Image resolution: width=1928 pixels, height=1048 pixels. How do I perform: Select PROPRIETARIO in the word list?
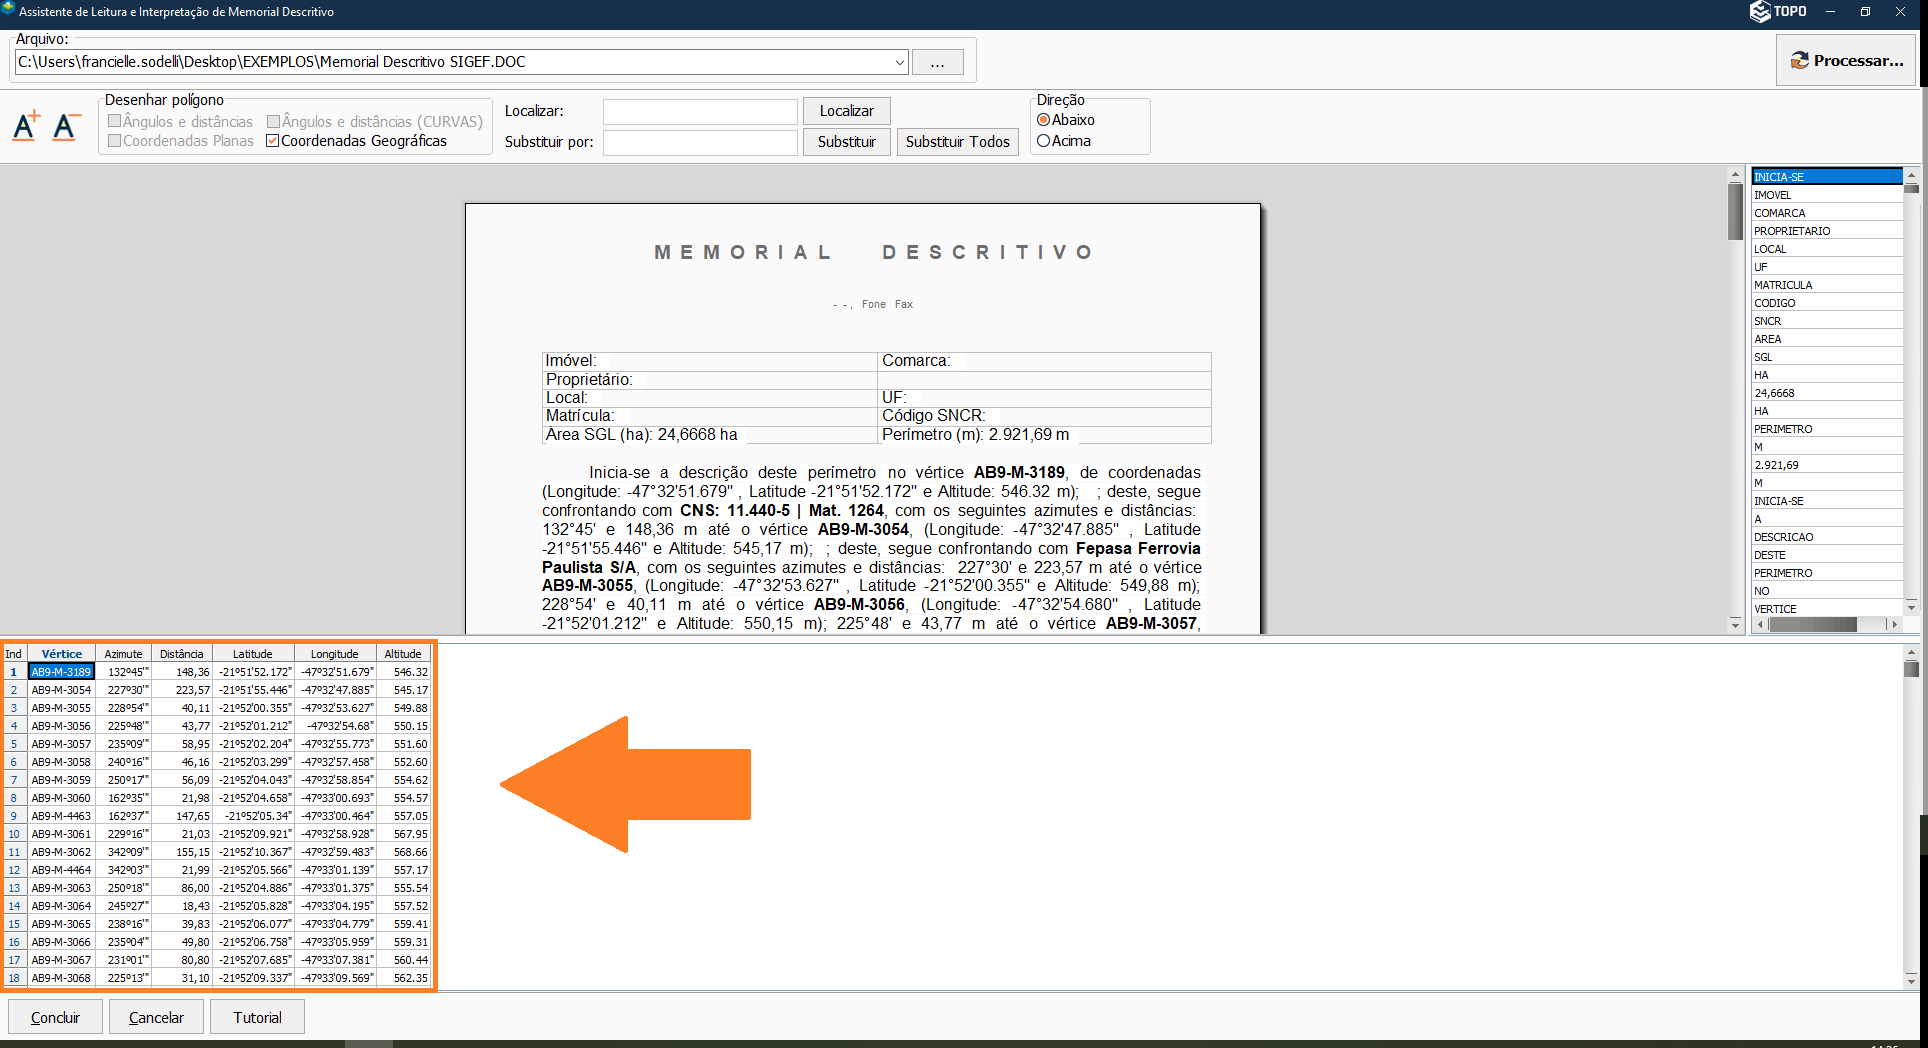[x=1792, y=231]
